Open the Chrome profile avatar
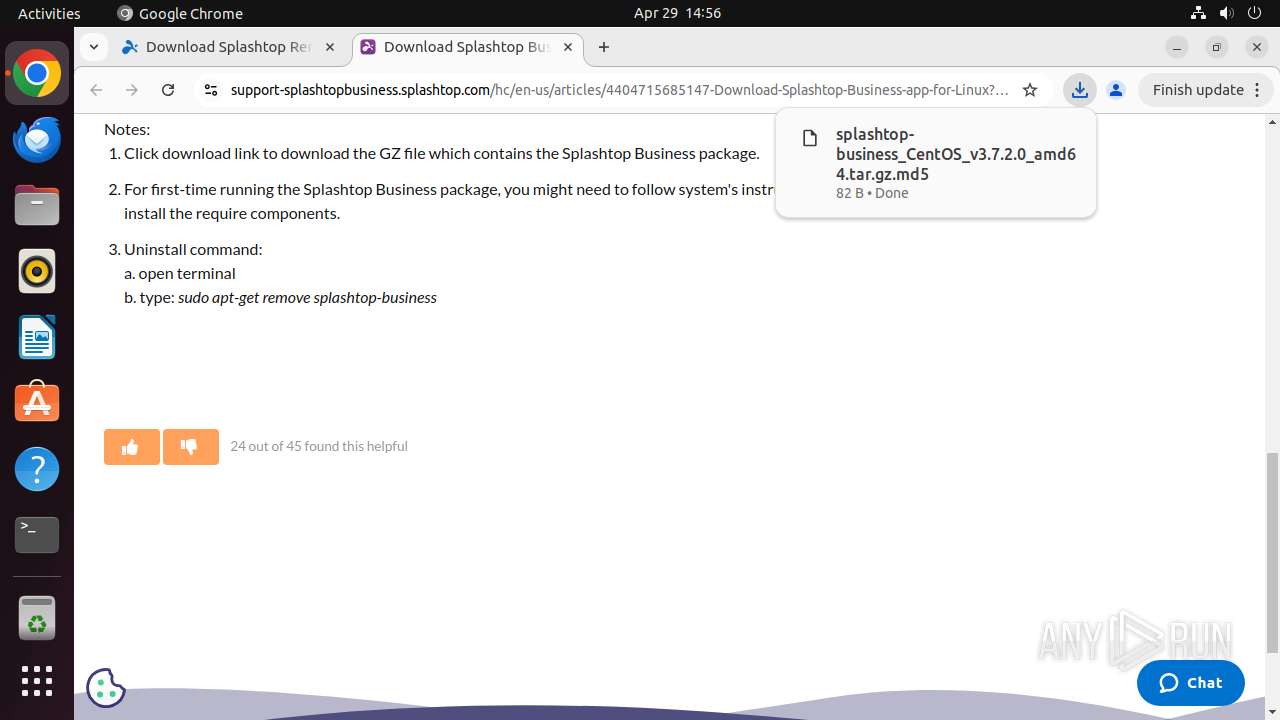 pos(1116,90)
